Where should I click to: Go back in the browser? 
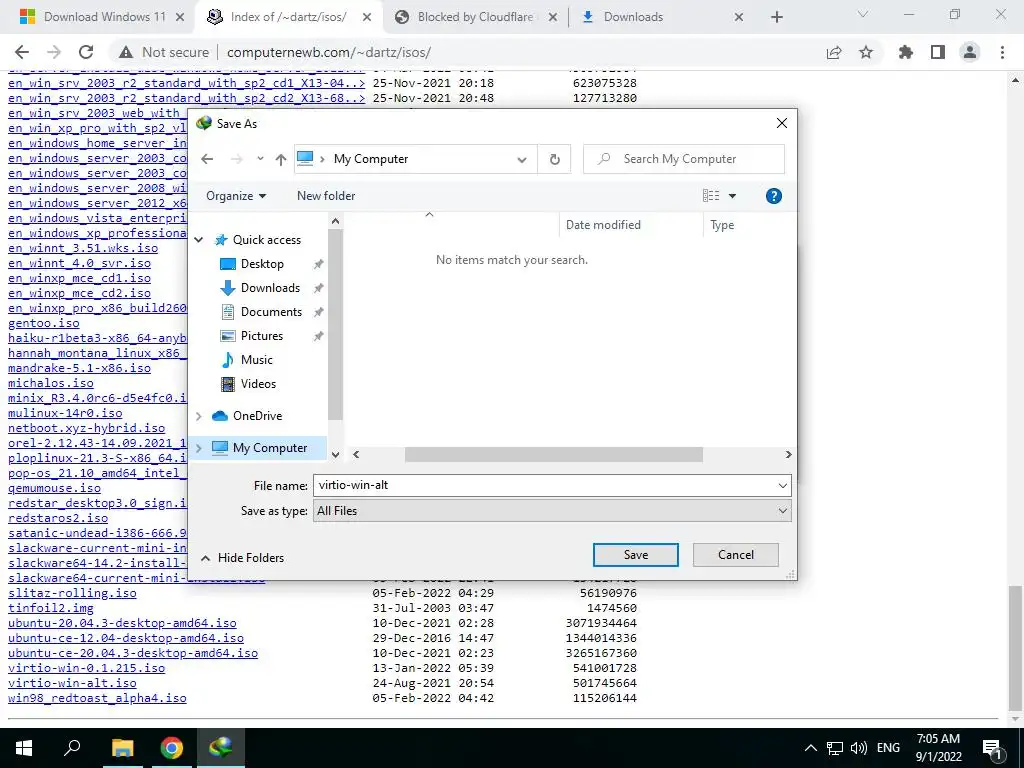click(22, 52)
